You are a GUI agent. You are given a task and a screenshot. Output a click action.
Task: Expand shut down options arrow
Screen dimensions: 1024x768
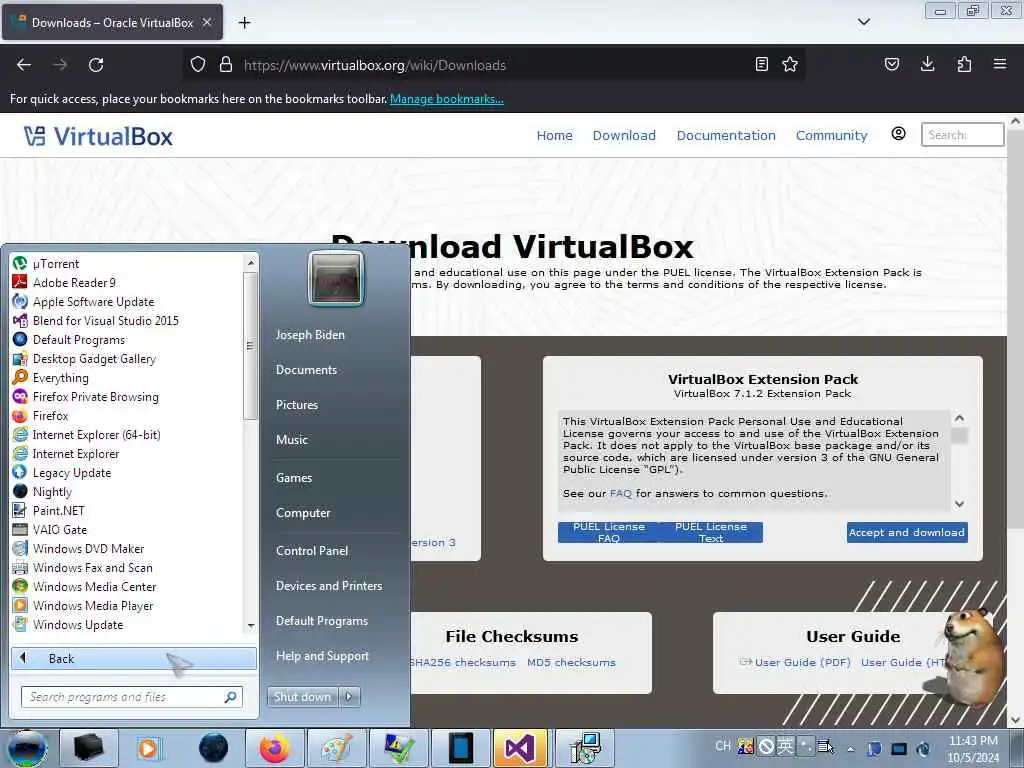click(x=349, y=696)
